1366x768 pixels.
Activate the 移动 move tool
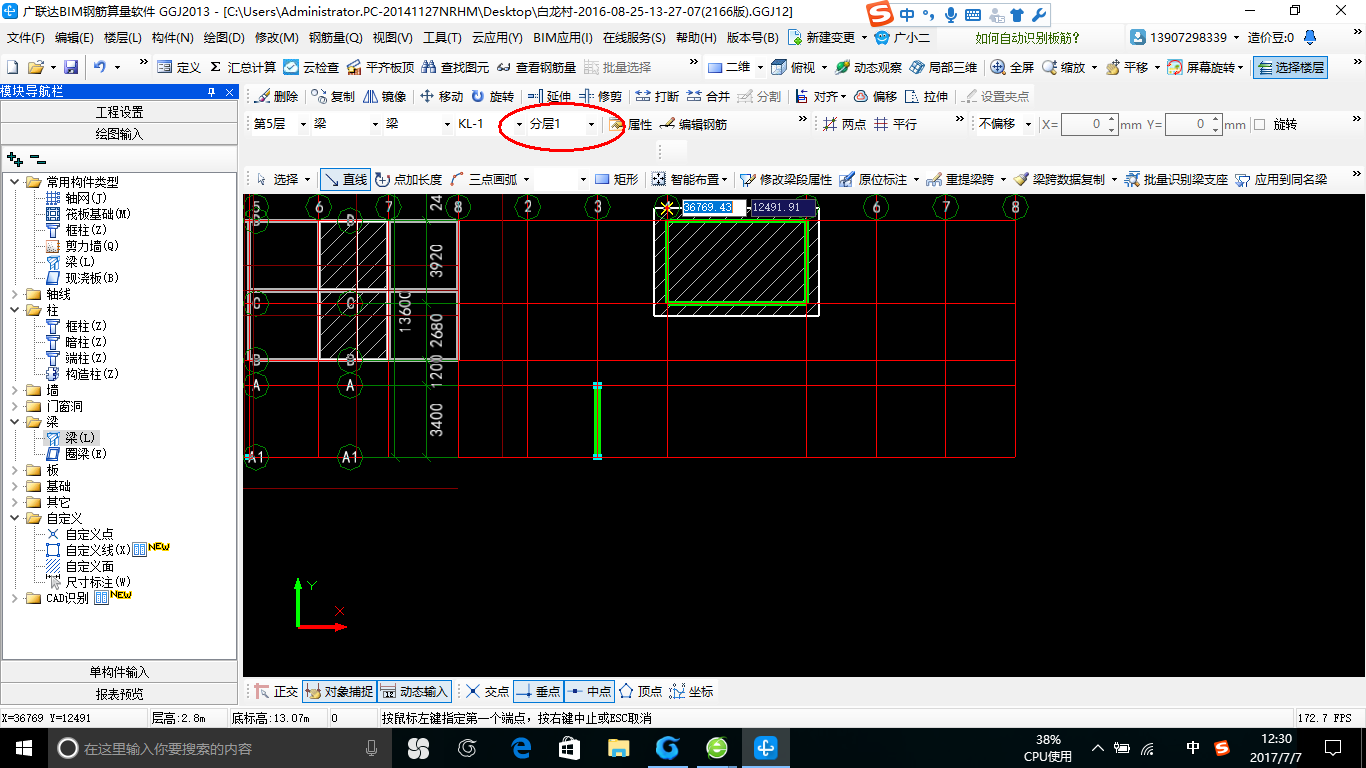point(441,97)
